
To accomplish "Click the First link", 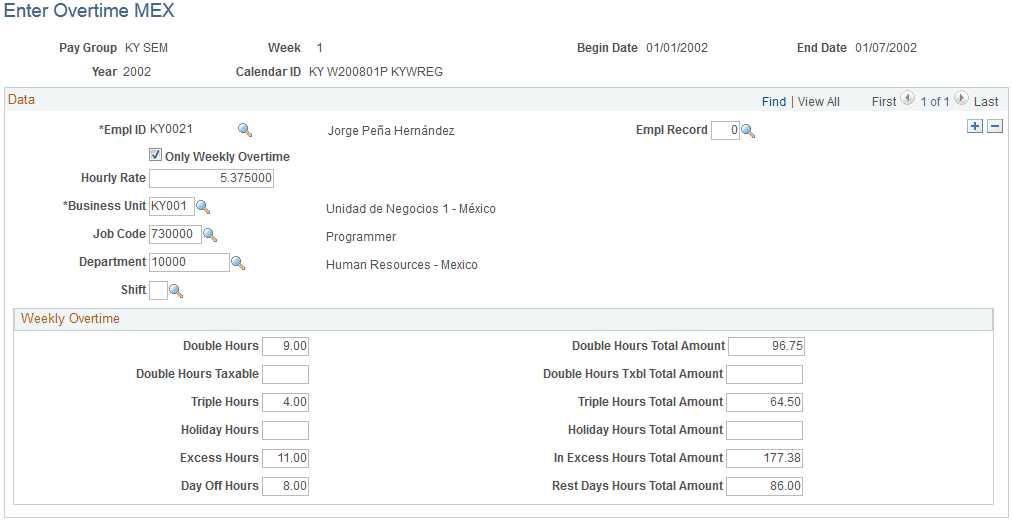I will (x=884, y=101).
